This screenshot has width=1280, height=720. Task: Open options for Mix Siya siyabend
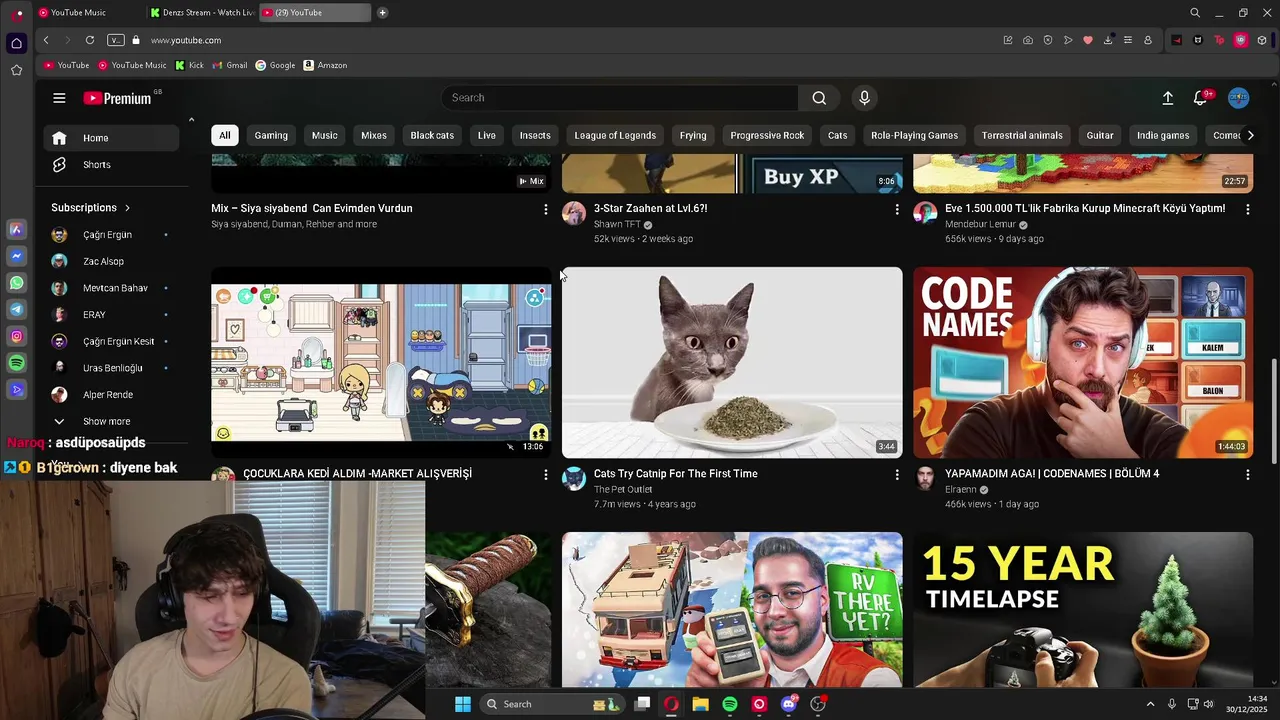tap(545, 210)
